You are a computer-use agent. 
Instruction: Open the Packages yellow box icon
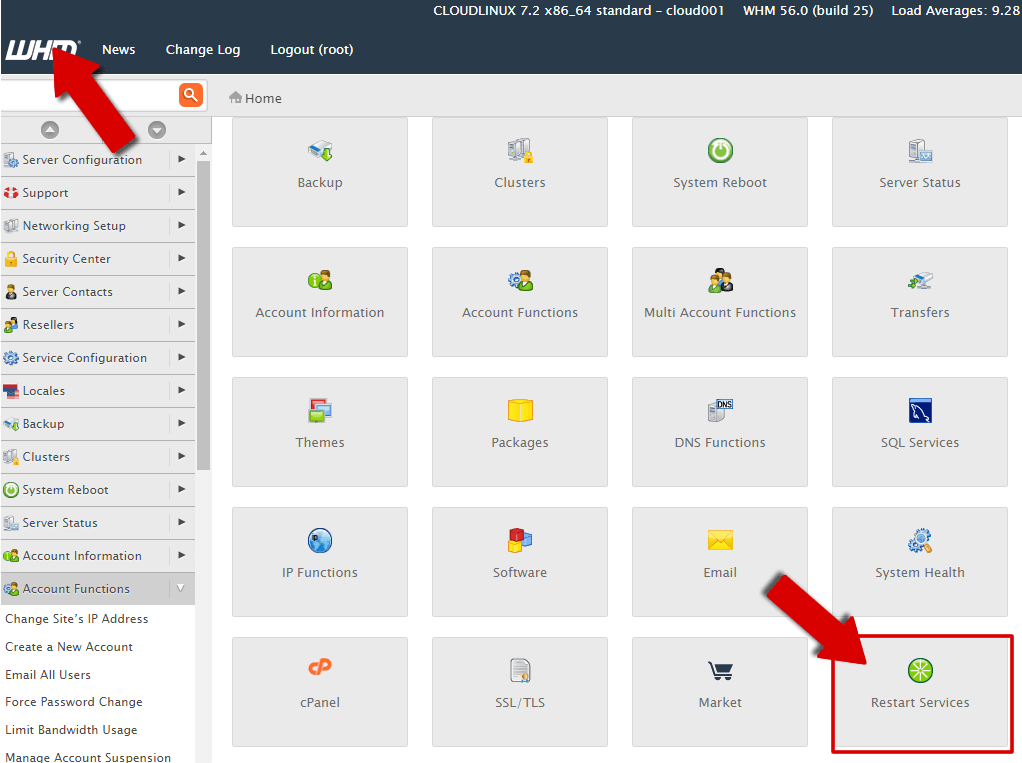click(520, 410)
